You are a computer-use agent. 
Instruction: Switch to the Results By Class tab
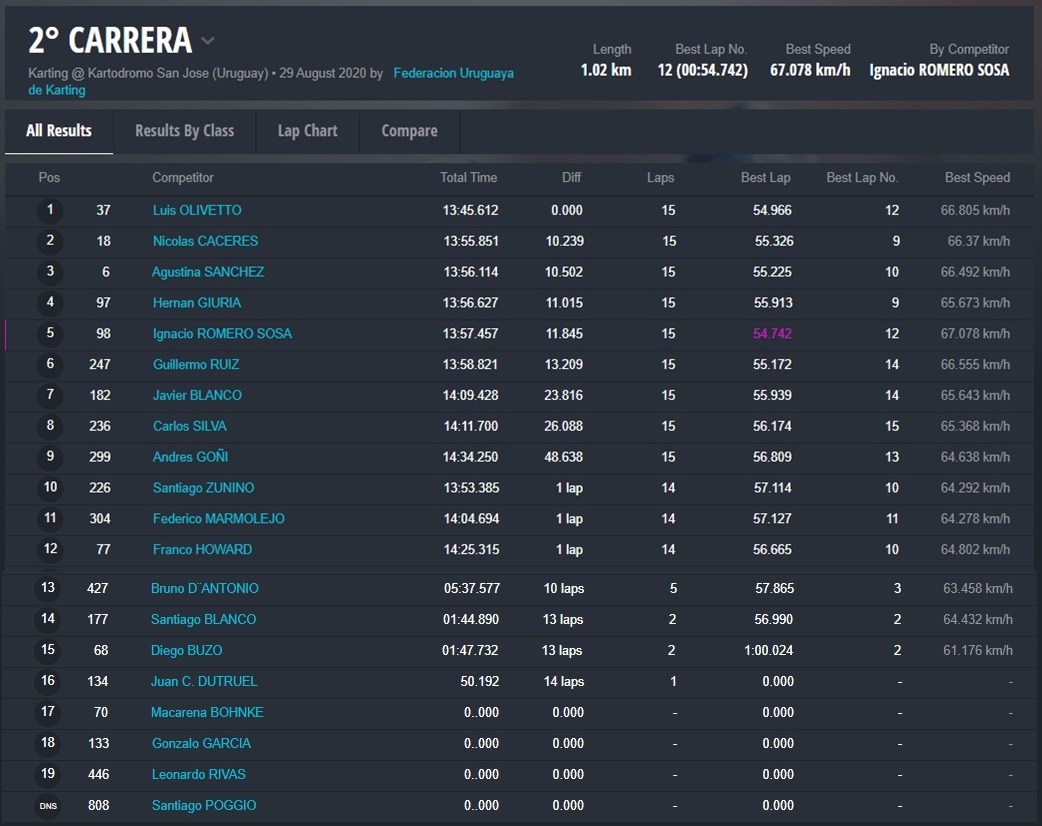(x=184, y=131)
